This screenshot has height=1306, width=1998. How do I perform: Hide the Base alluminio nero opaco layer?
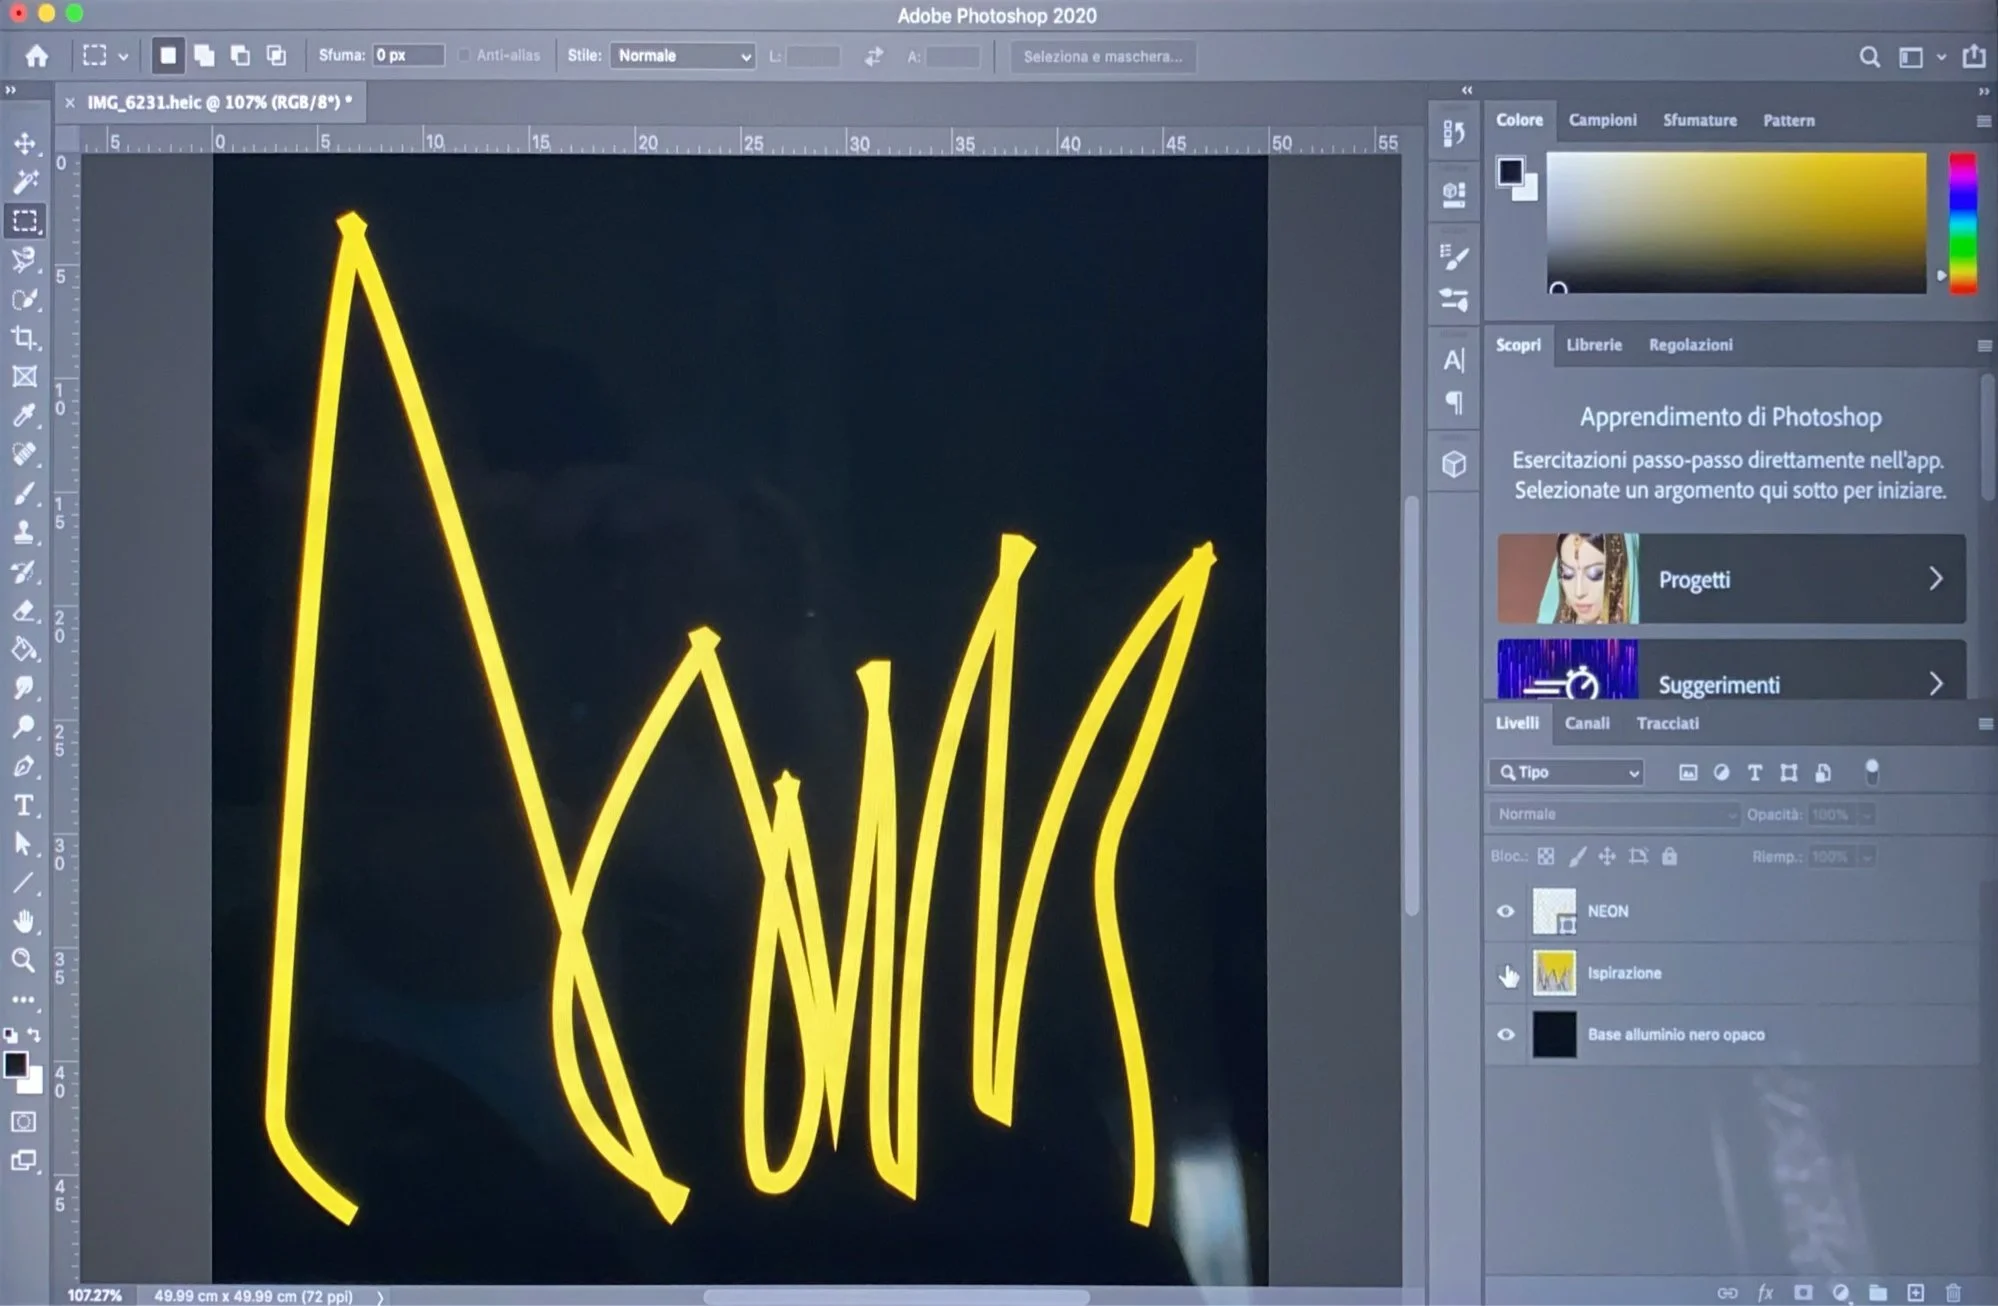(x=1505, y=1035)
